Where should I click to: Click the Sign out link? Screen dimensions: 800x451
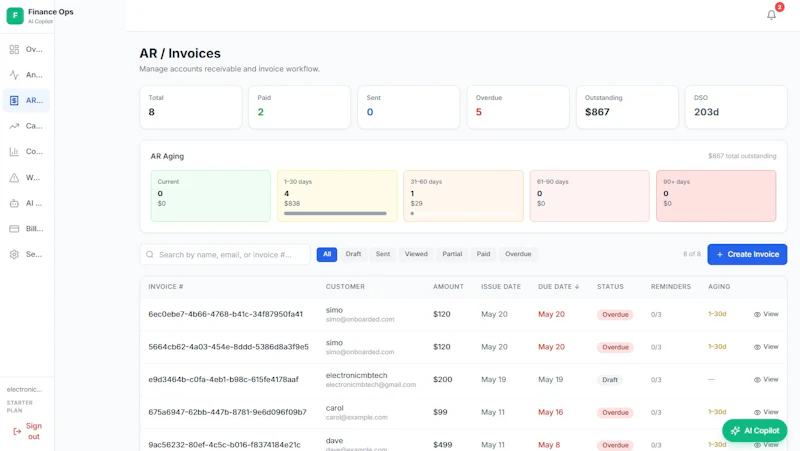(34, 431)
